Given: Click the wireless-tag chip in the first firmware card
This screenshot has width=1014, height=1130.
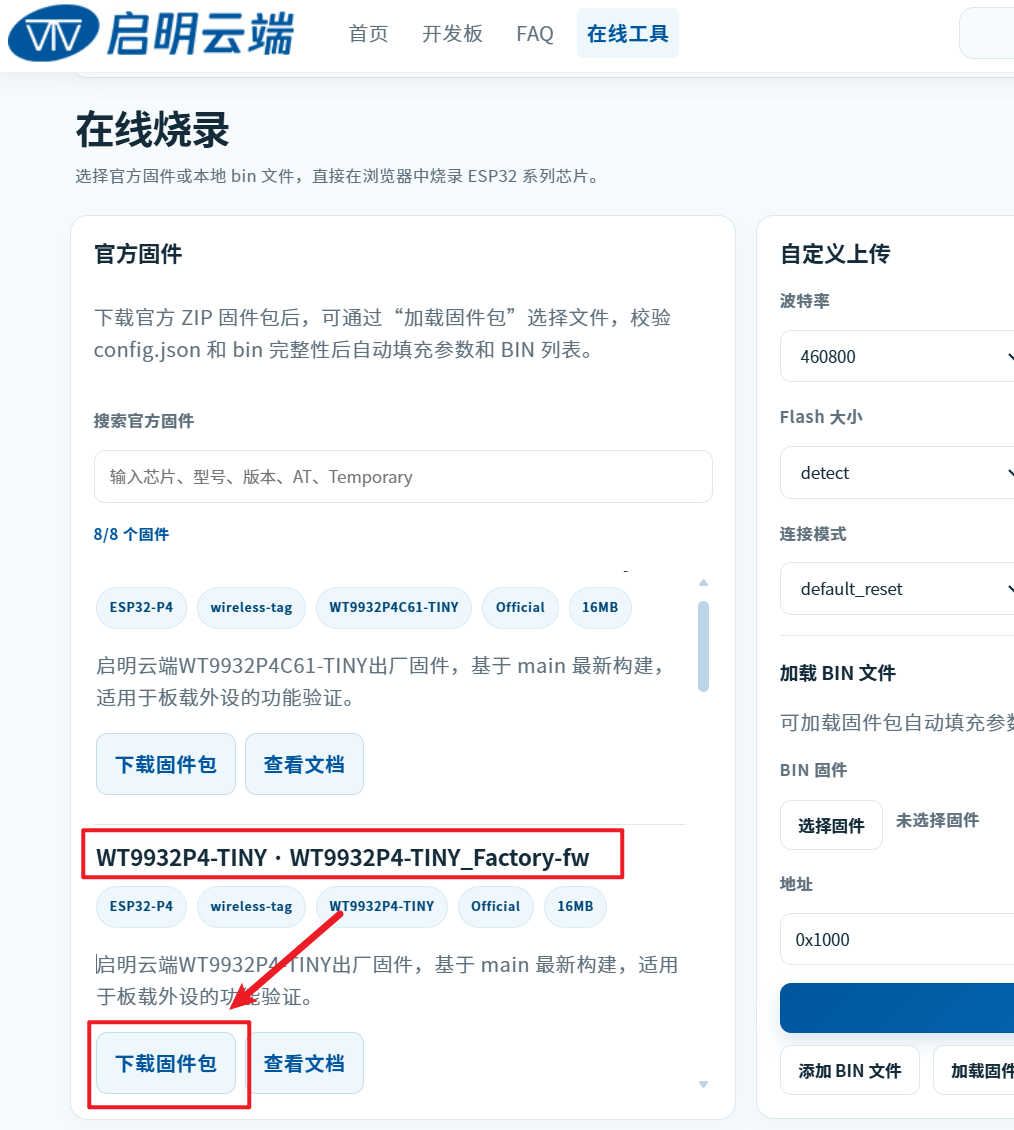Looking at the screenshot, I should (252, 608).
